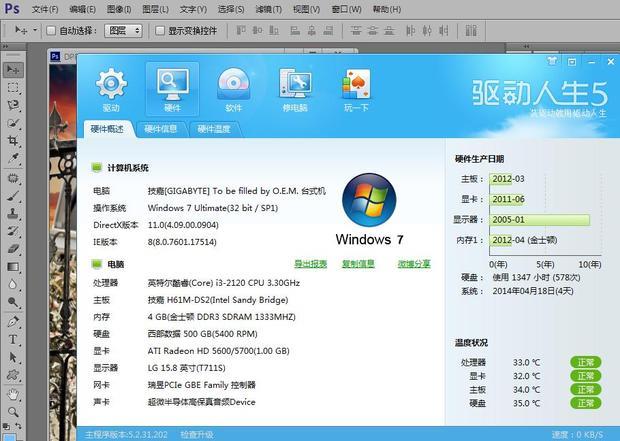The image size is (620, 441).
Task: Select the Eraser tool
Action: [x=13, y=249]
